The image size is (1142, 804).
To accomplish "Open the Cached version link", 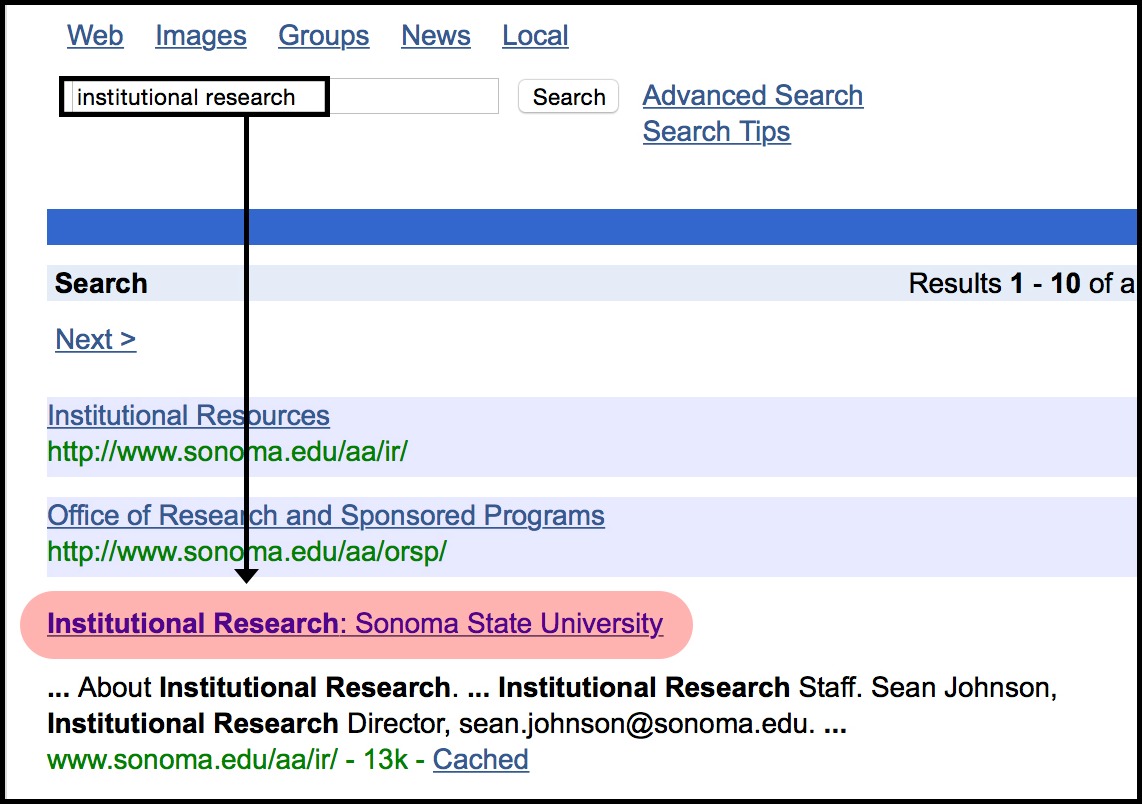I will click(481, 760).
